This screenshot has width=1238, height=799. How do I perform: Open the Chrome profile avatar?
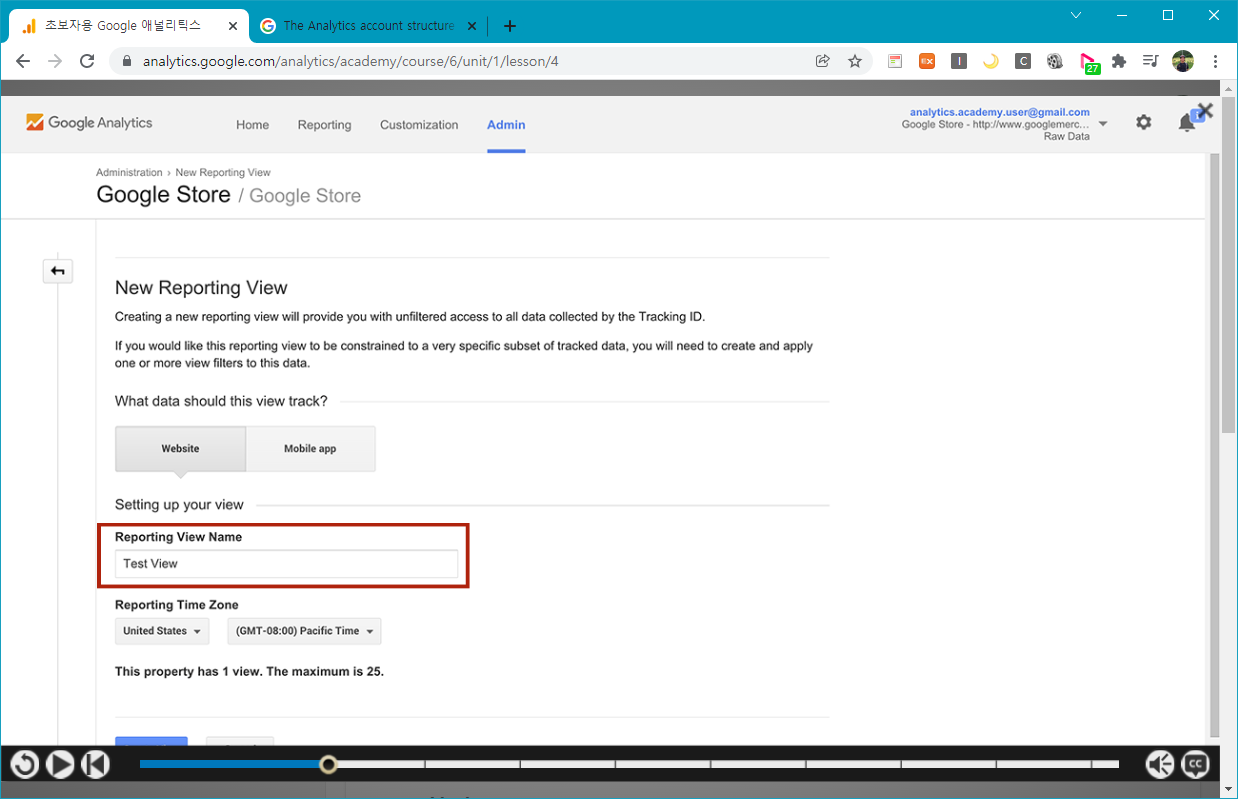[x=1183, y=61]
